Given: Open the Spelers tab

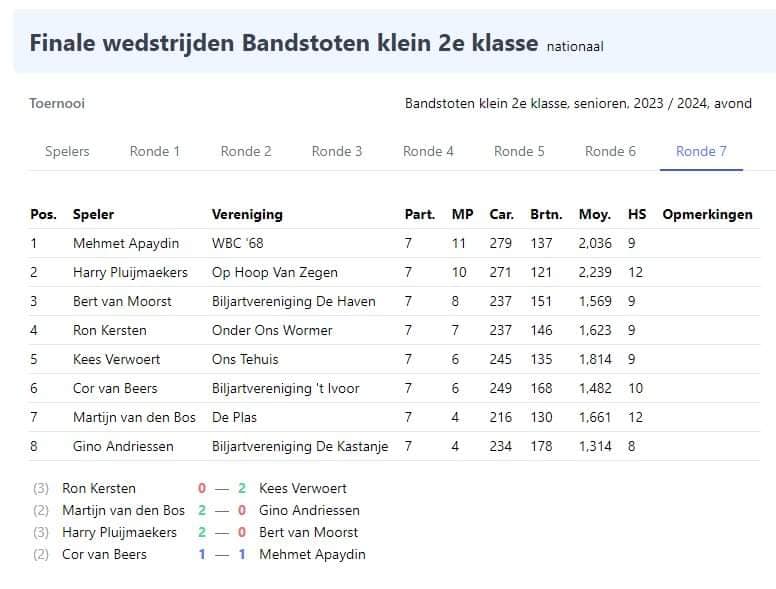Looking at the screenshot, I should coord(67,151).
